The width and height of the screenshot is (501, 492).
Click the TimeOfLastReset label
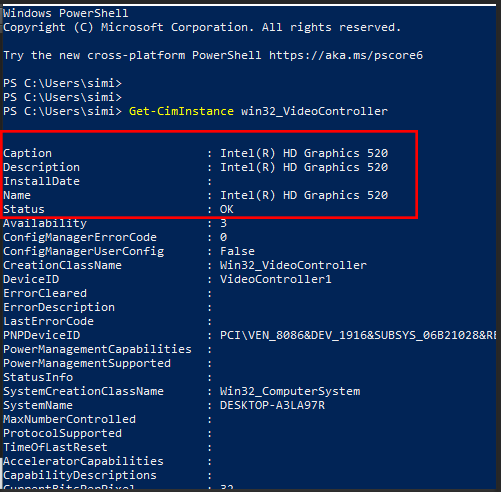point(55,447)
